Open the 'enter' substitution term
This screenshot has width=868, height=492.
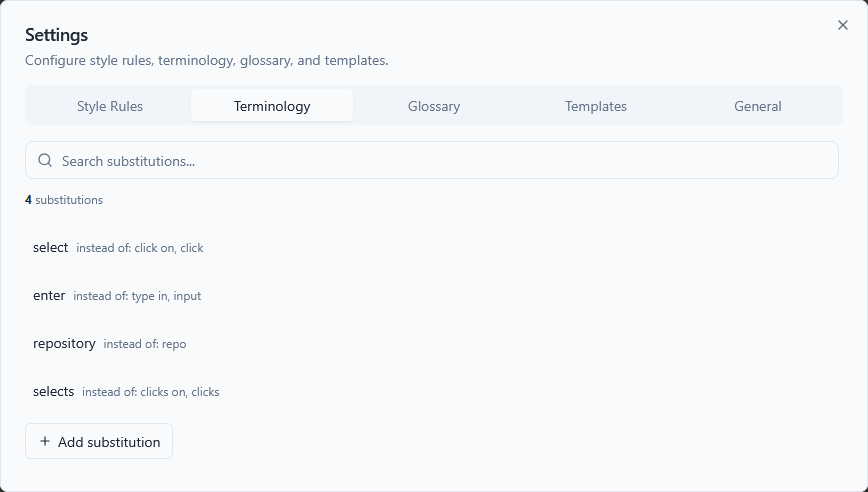tap(49, 295)
